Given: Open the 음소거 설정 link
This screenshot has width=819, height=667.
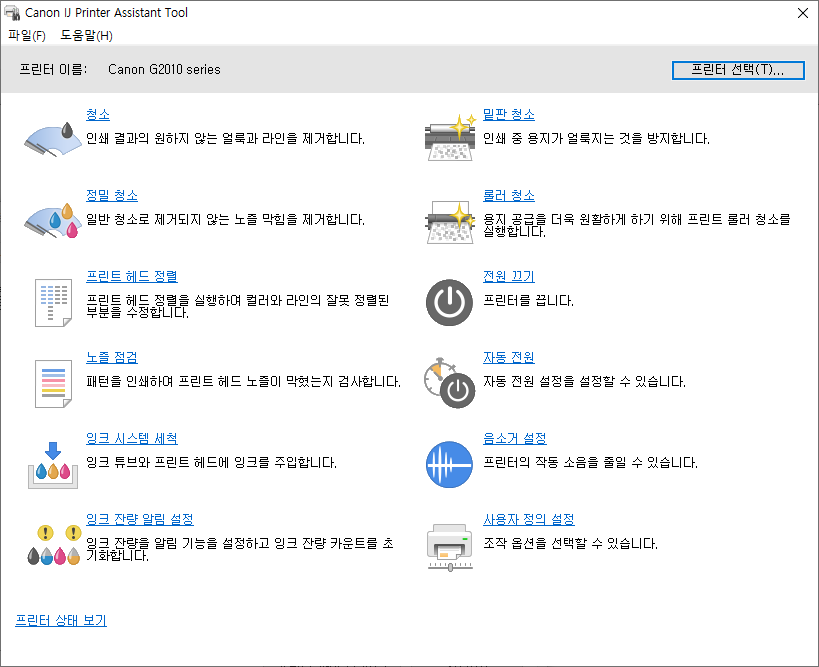Looking at the screenshot, I should tap(514, 438).
